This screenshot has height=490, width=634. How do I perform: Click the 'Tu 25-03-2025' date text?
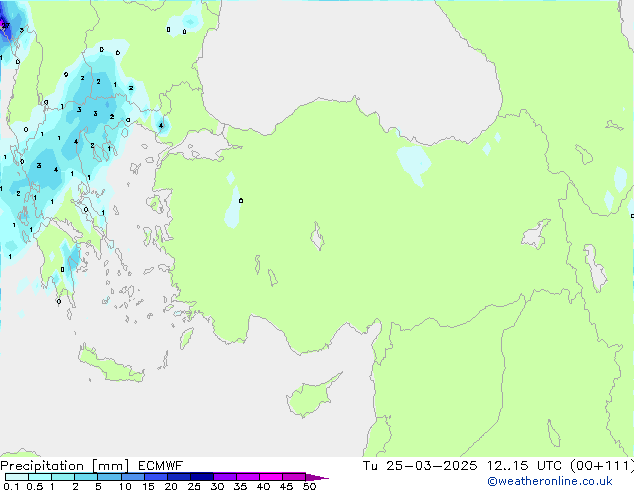click(420, 466)
